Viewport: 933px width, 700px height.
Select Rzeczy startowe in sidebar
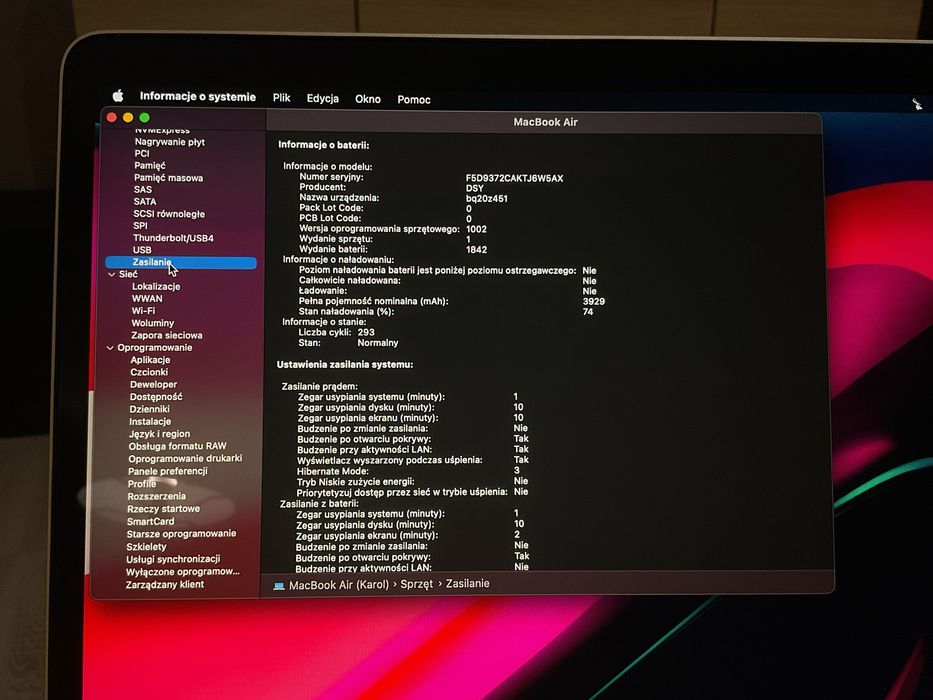coord(164,509)
